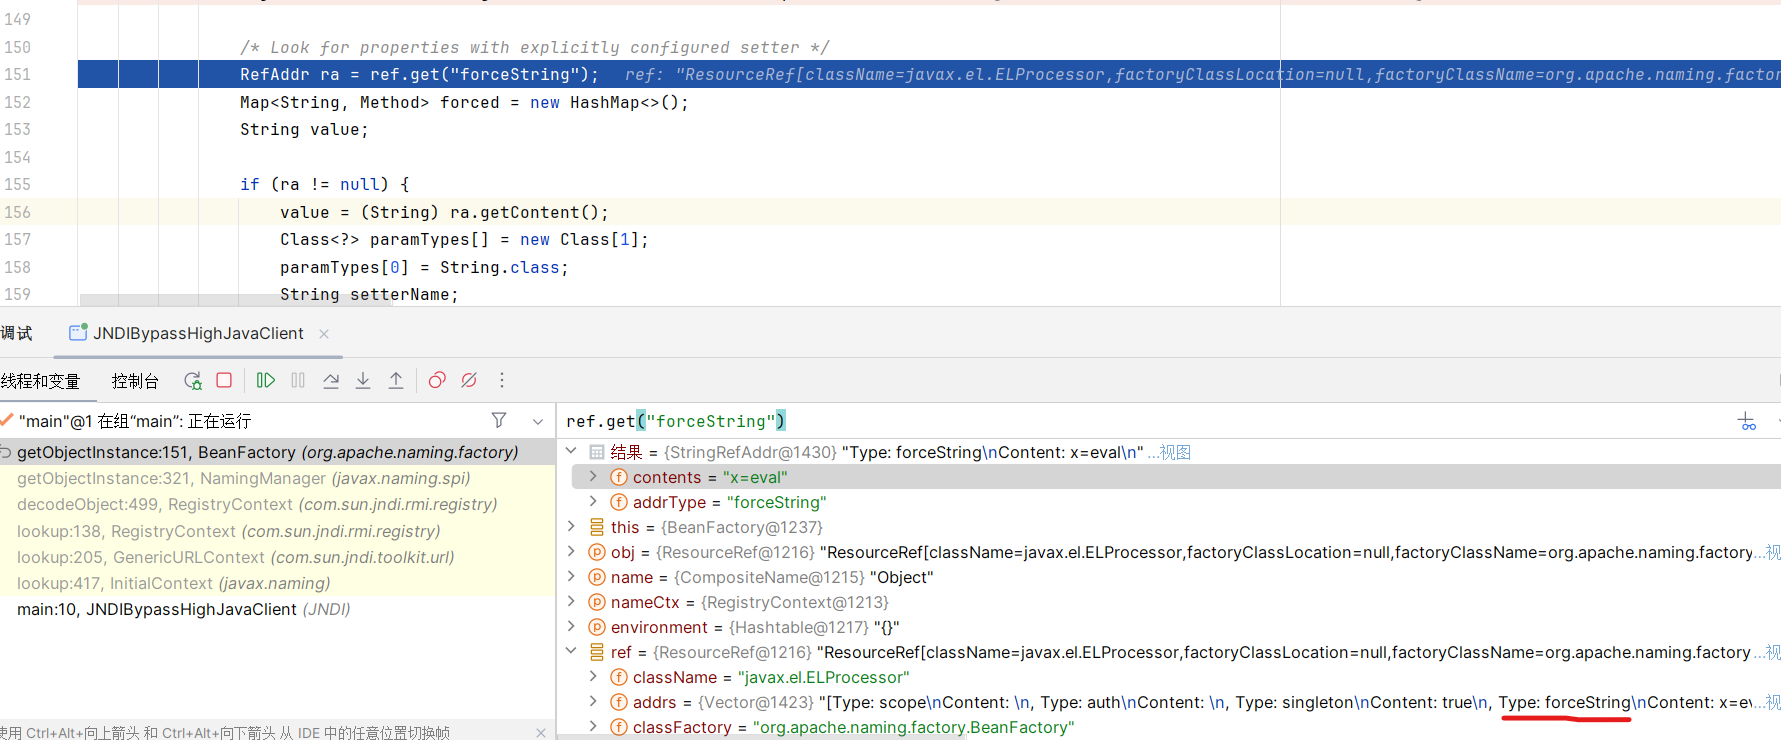Expand the name CompositeName@1215 node

click(x=571, y=577)
